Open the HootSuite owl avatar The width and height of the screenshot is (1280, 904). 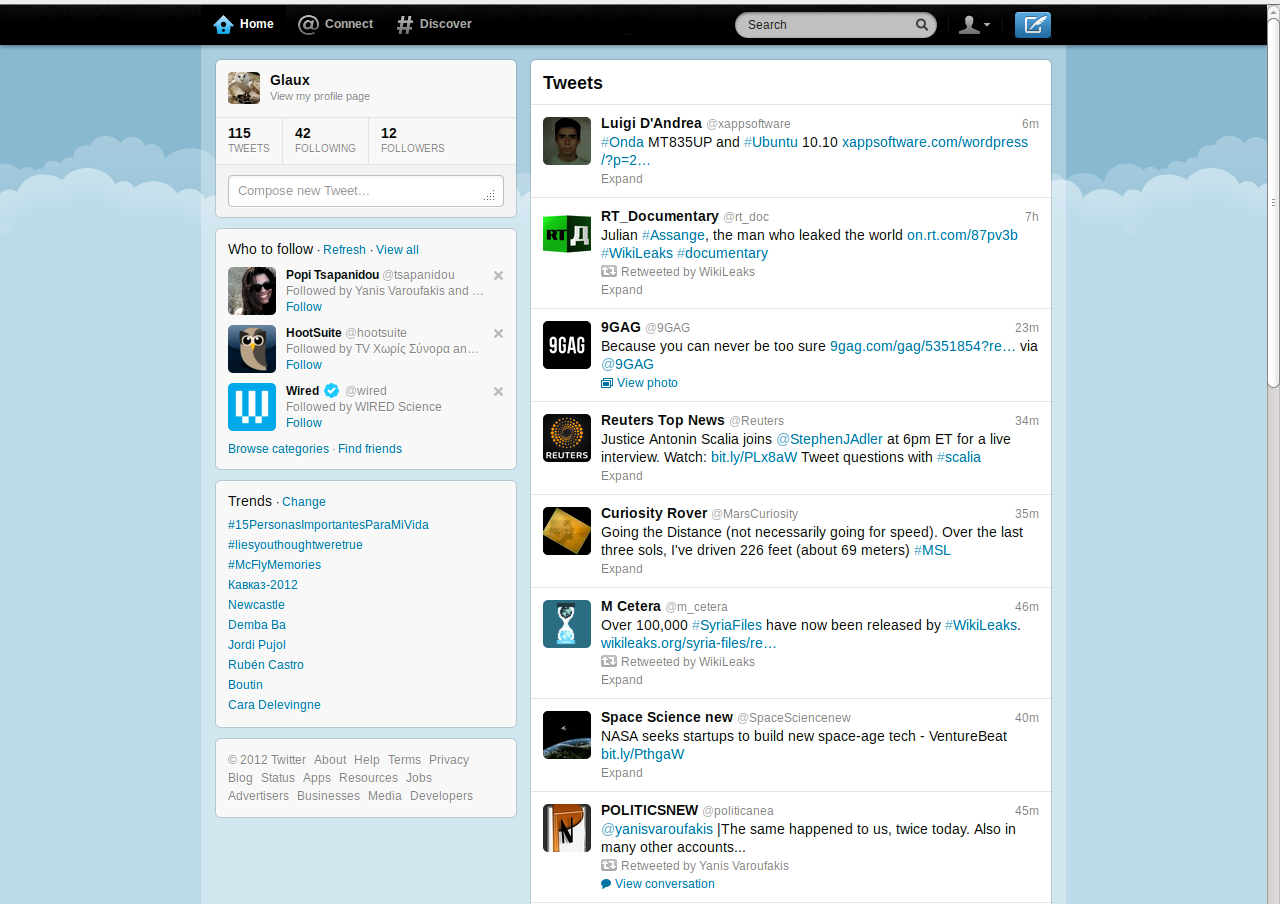(x=252, y=349)
